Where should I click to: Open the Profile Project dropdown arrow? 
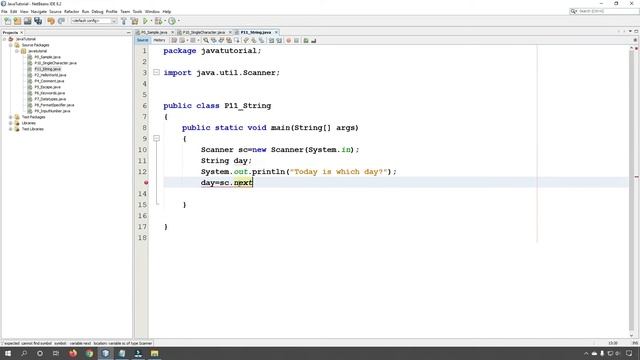point(178,21)
